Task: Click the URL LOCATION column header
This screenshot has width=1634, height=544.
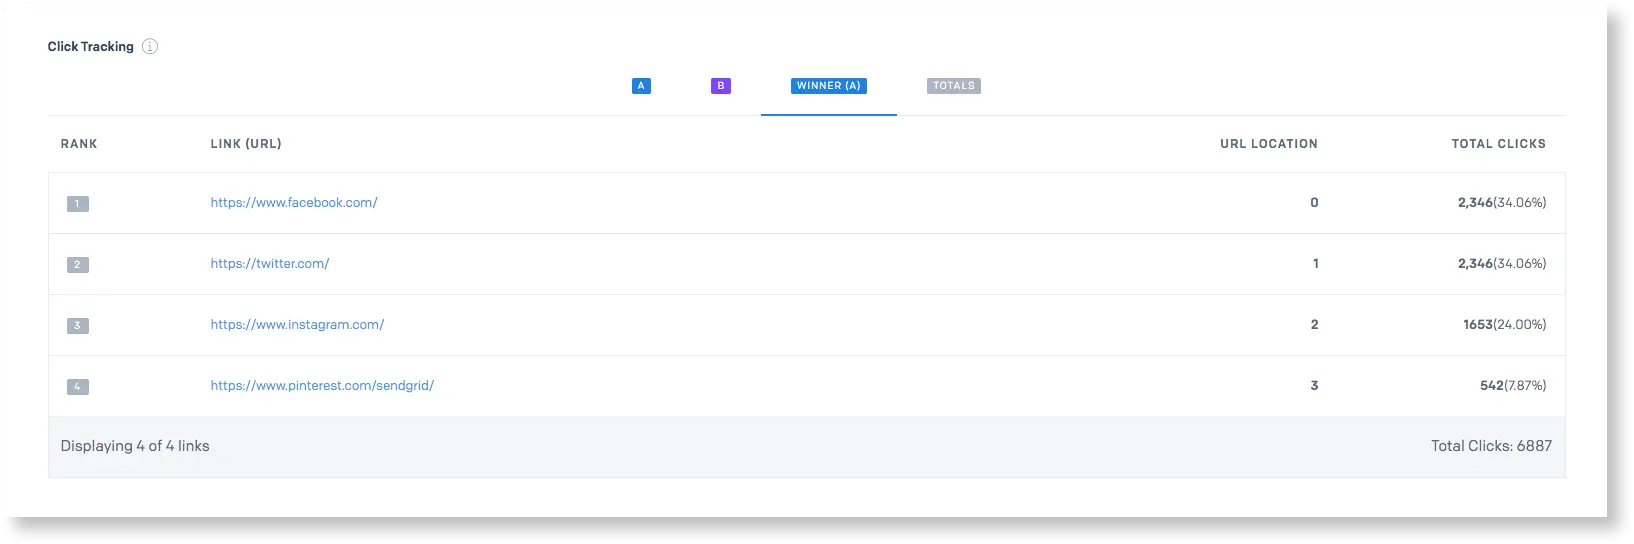Action: [x=1269, y=144]
